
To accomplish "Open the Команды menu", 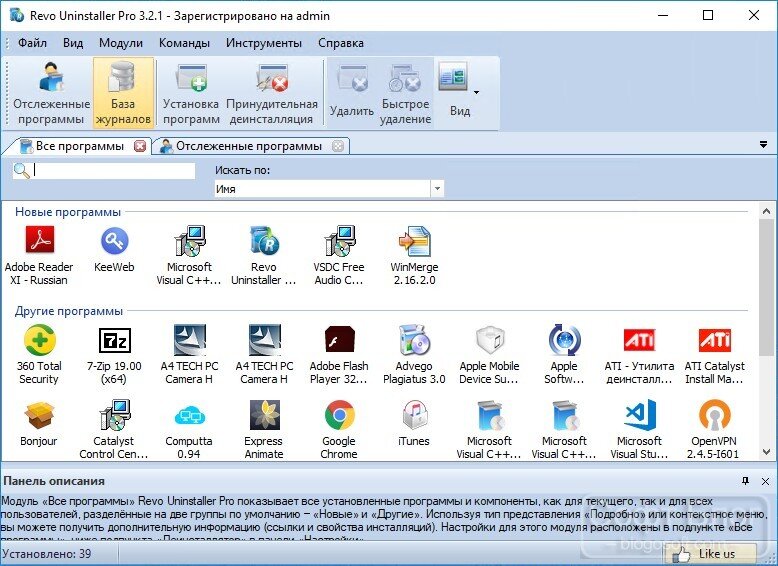I will point(184,43).
